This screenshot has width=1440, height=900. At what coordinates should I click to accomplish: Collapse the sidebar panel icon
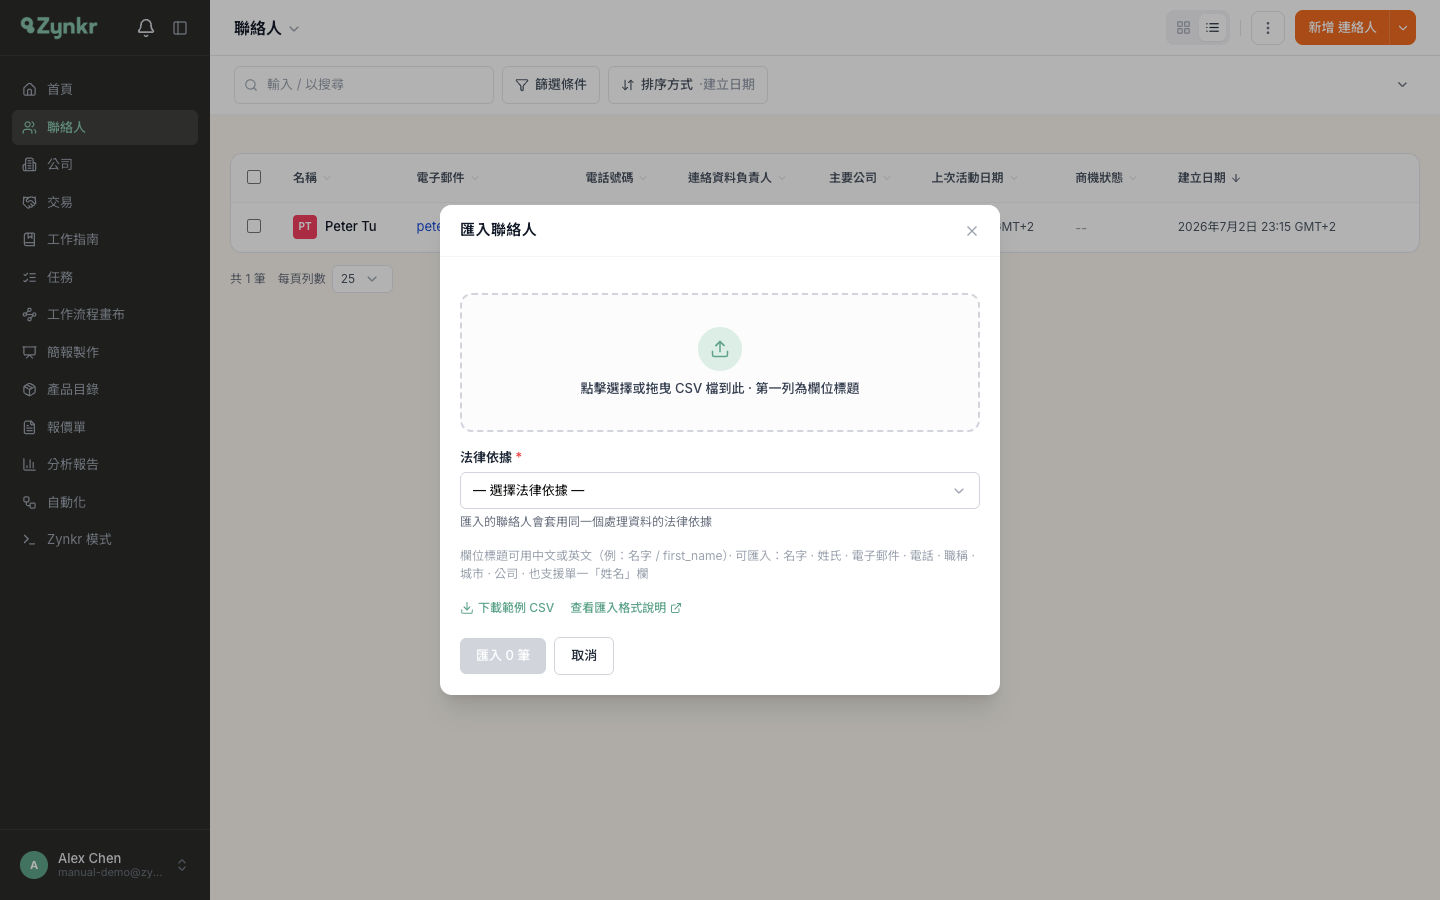[x=180, y=28]
